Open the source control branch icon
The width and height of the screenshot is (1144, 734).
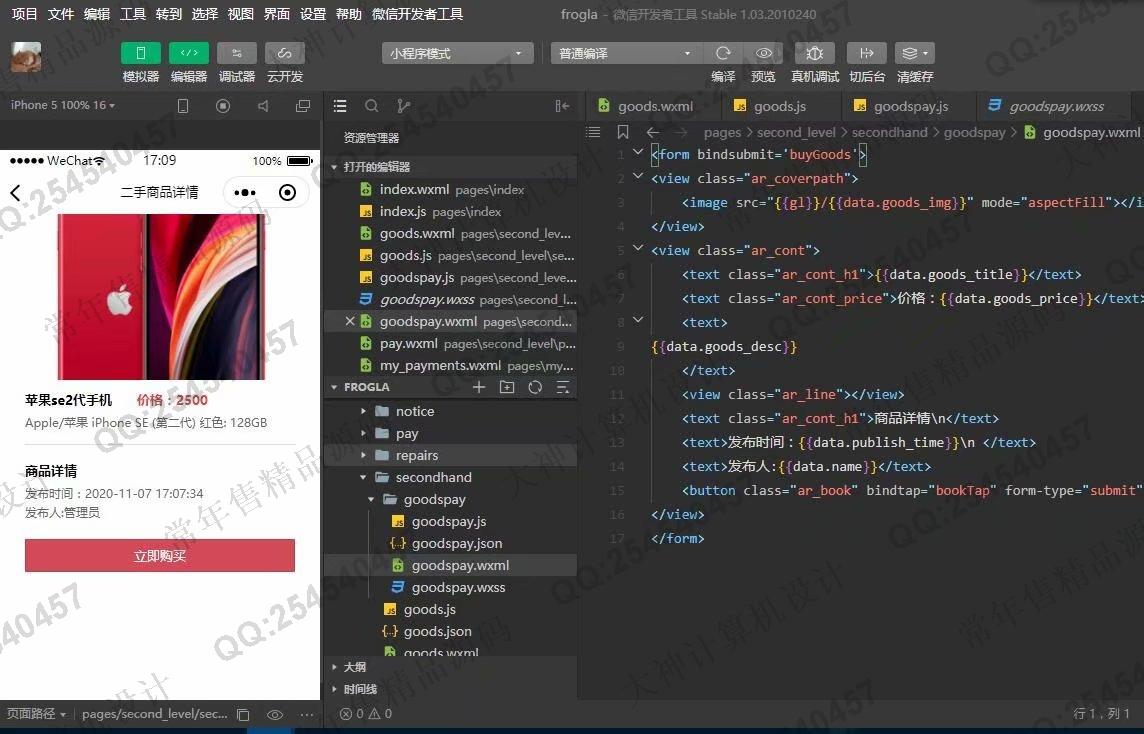coord(403,107)
